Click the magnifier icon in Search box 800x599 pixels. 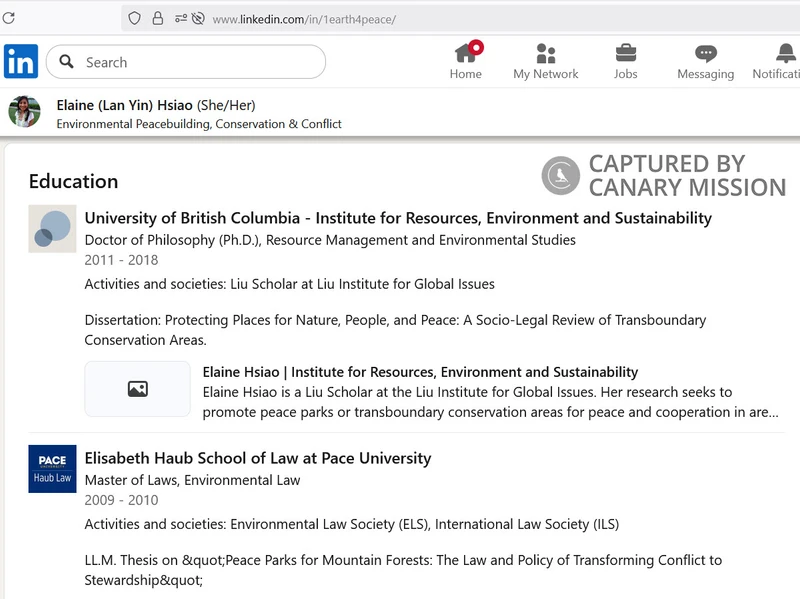66,62
